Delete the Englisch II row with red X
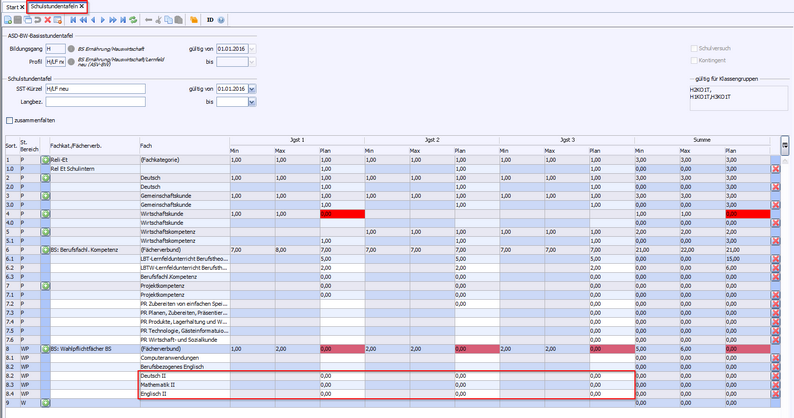 pyautogui.click(x=775, y=395)
